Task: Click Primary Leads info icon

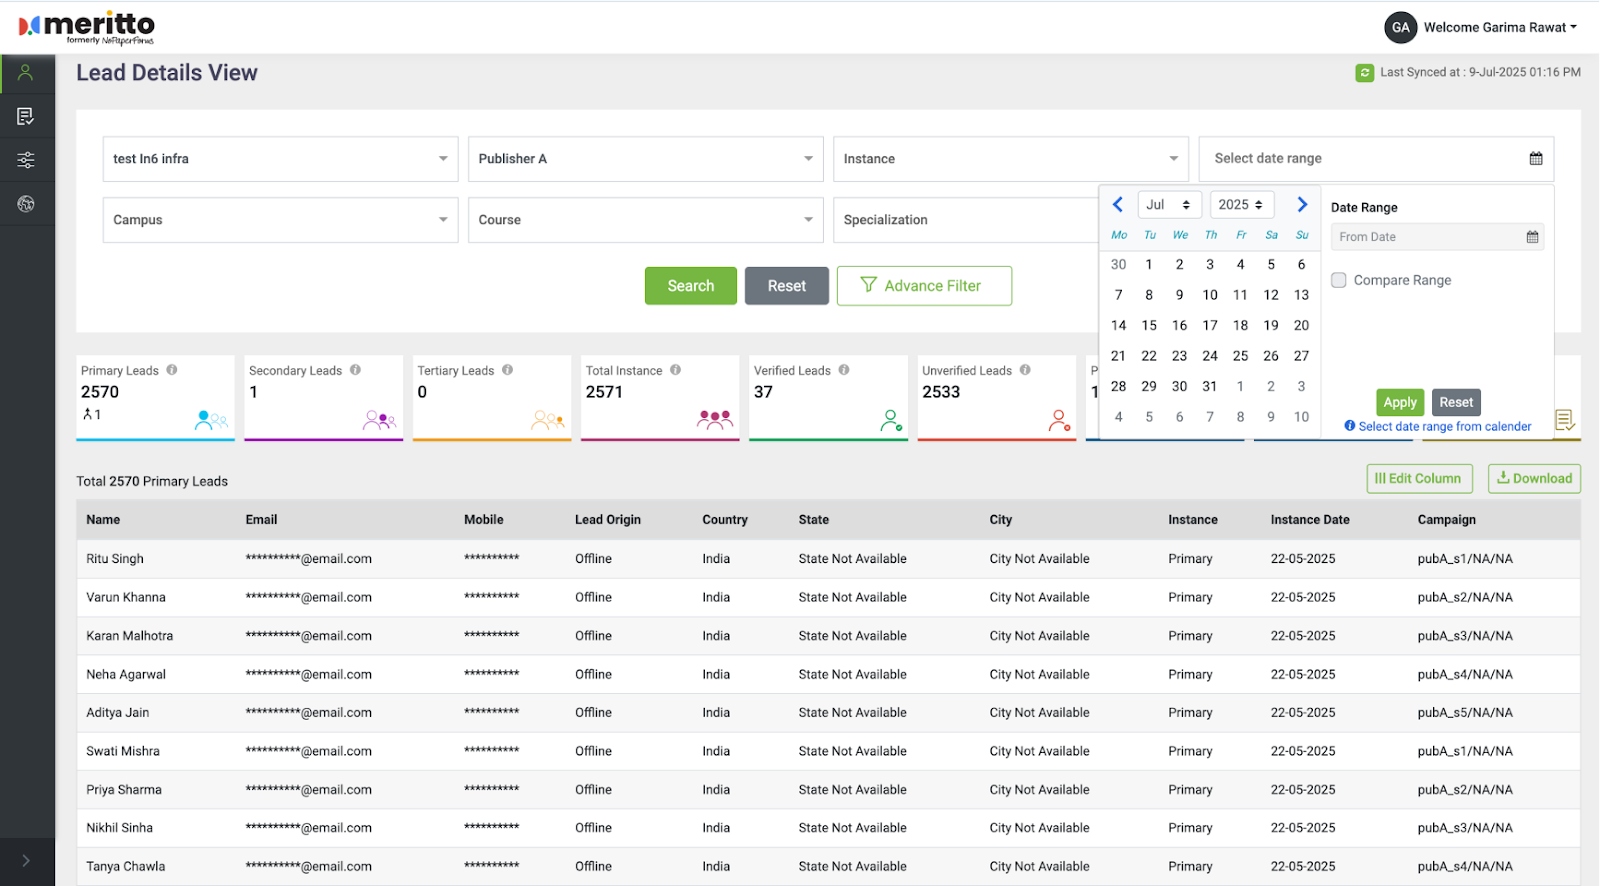Action: pyautogui.click(x=172, y=370)
